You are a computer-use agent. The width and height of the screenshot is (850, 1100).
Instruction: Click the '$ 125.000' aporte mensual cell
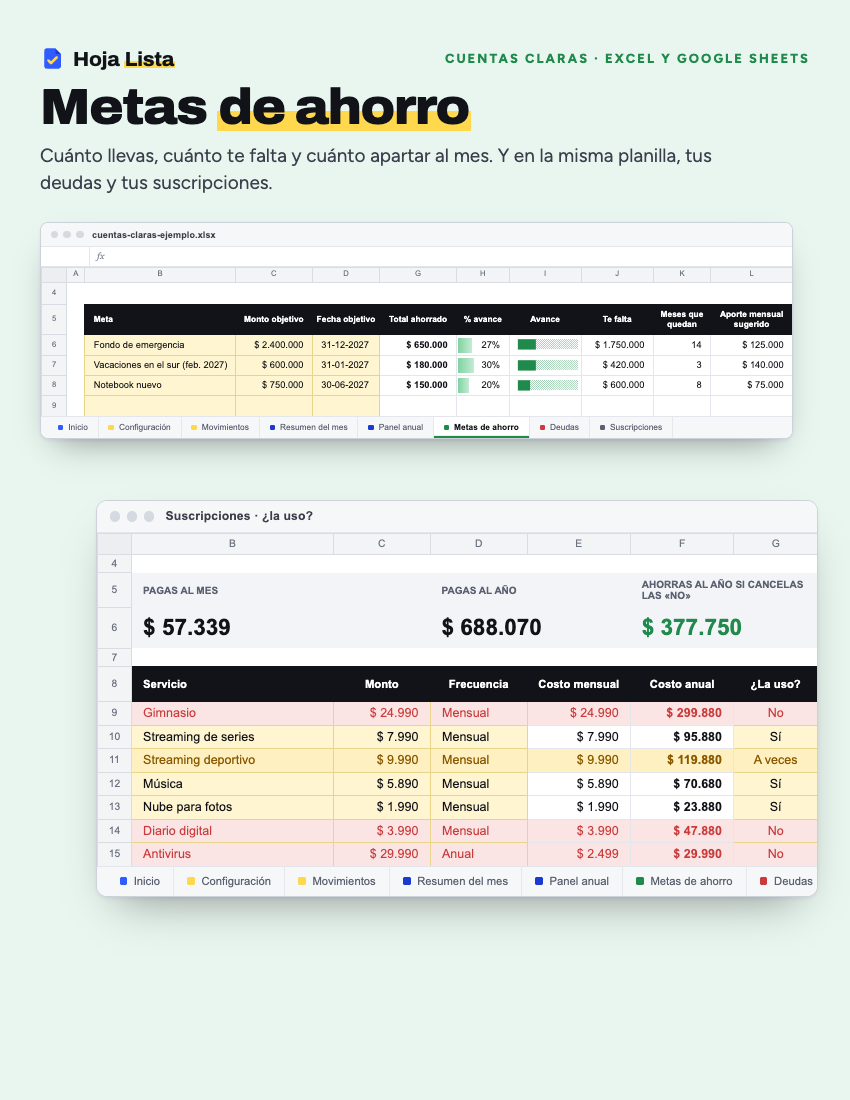[x=751, y=344]
